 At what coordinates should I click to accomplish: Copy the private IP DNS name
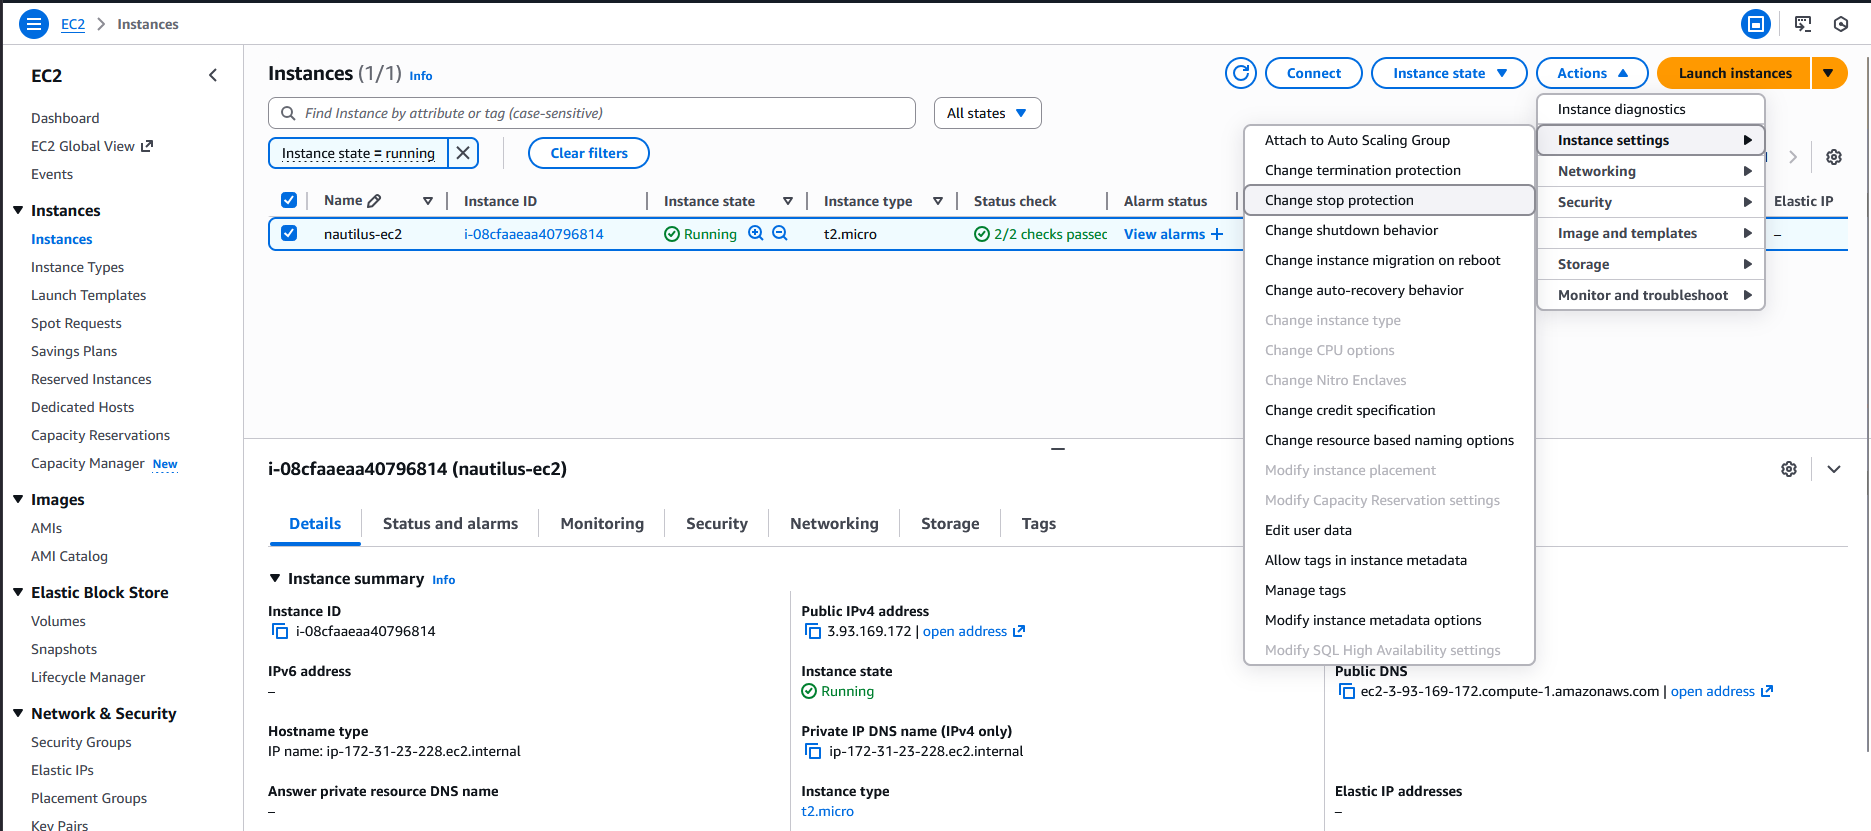[813, 751]
